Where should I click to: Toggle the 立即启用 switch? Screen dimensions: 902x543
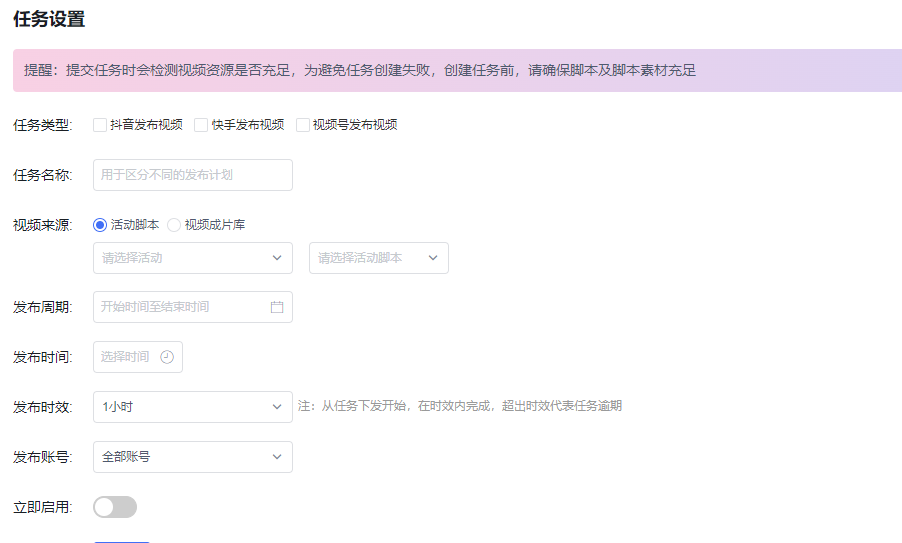click(x=115, y=507)
